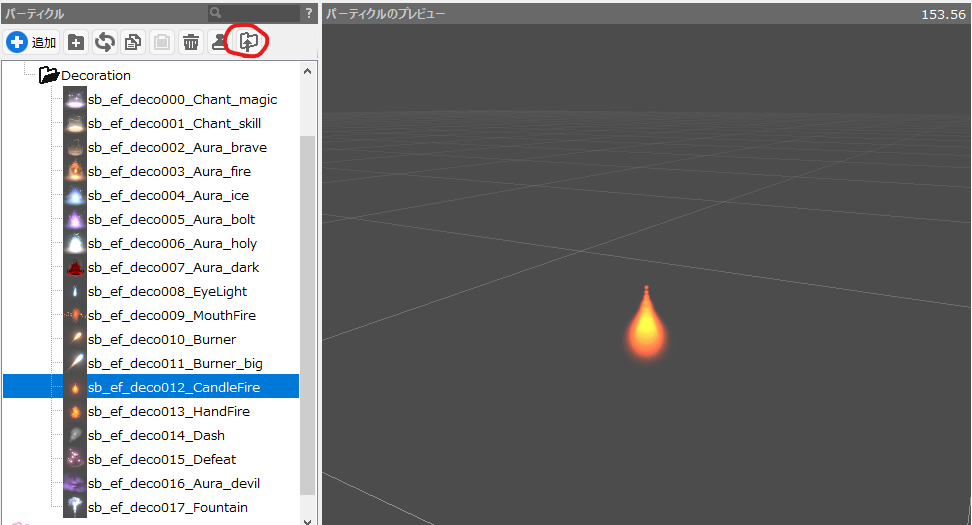Create a new folder with the folder-plus icon
972x525 pixels.
coord(76,42)
